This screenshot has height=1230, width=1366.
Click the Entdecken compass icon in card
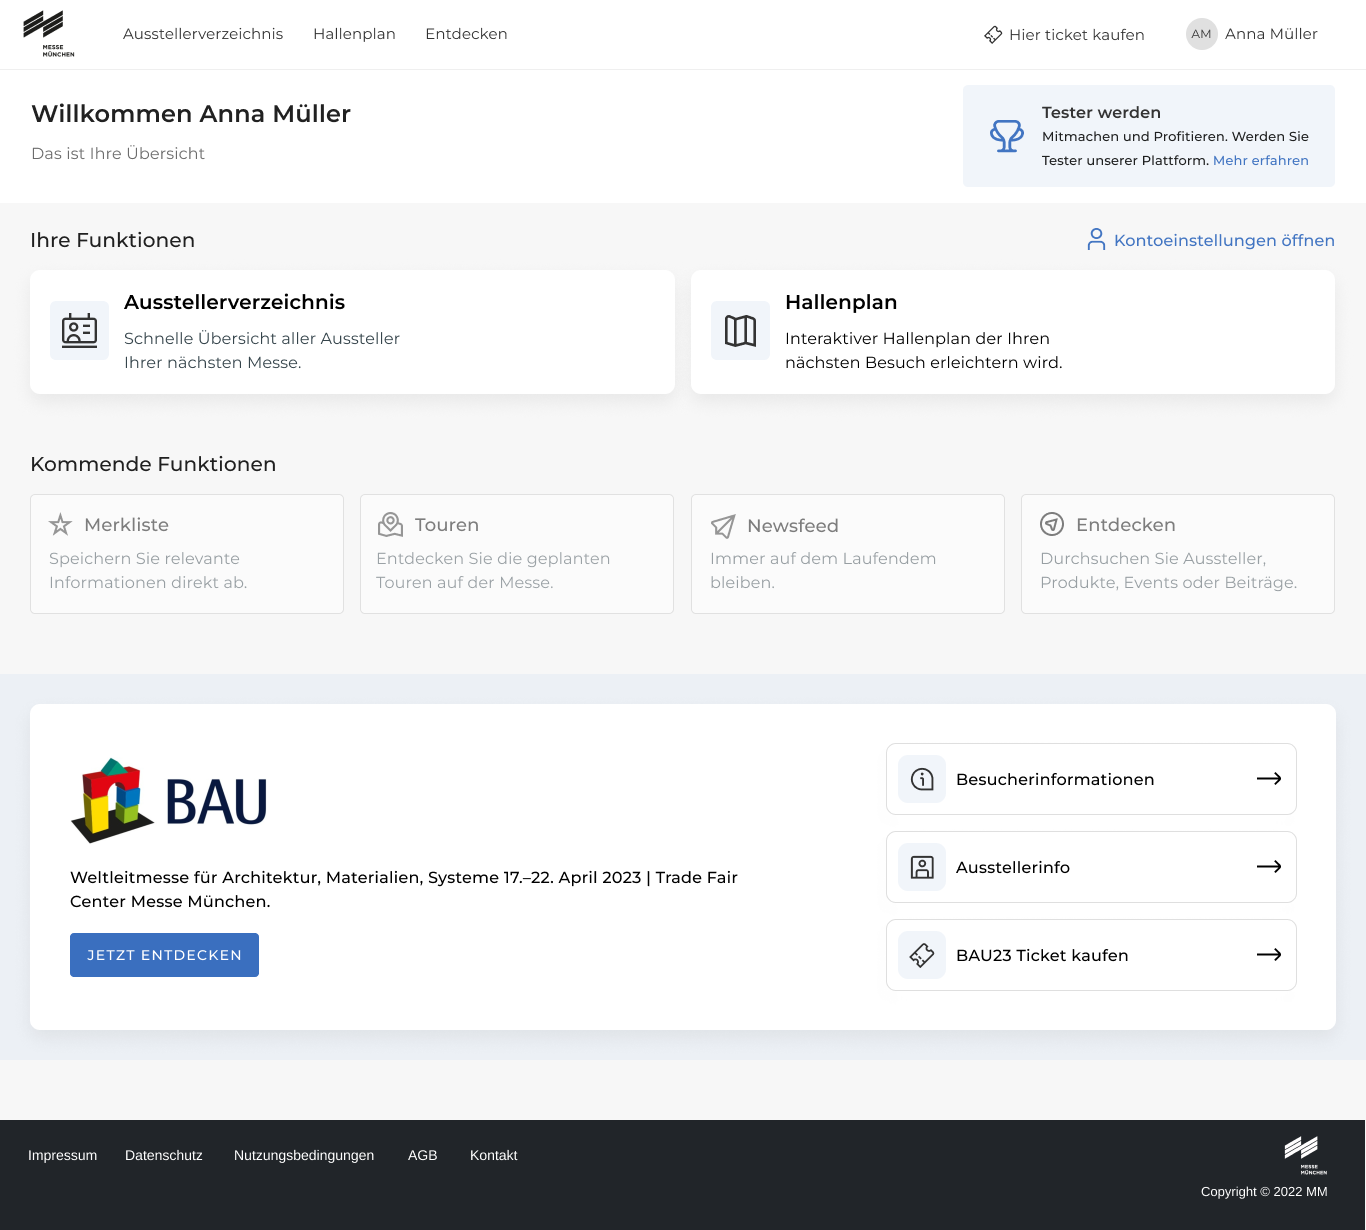click(x=1052, y=524)
